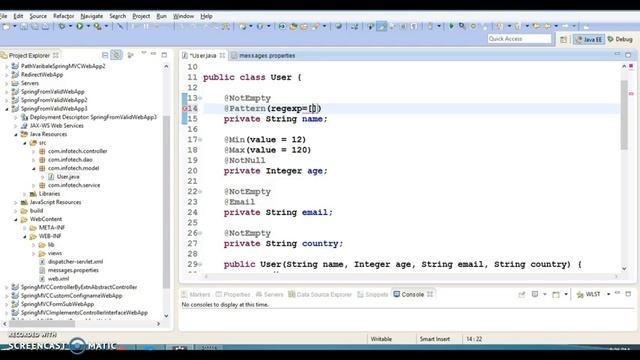Viewport: 640px width, 360px height.
Task: Collapse the src folder node
Action: (25, 143)
